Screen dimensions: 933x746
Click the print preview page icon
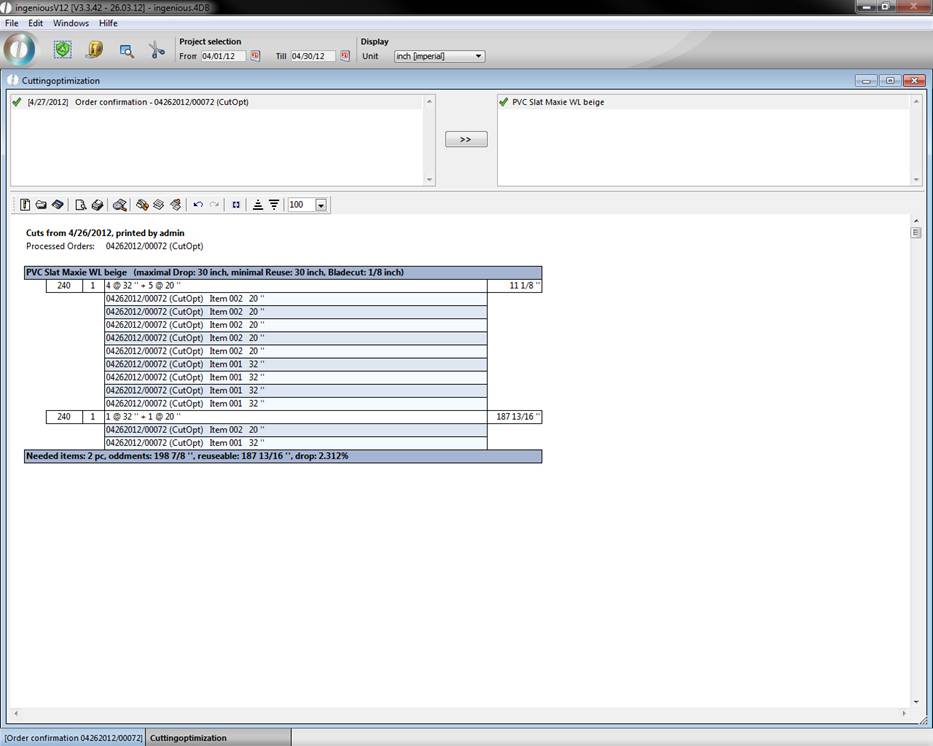(x=81, y=205)
